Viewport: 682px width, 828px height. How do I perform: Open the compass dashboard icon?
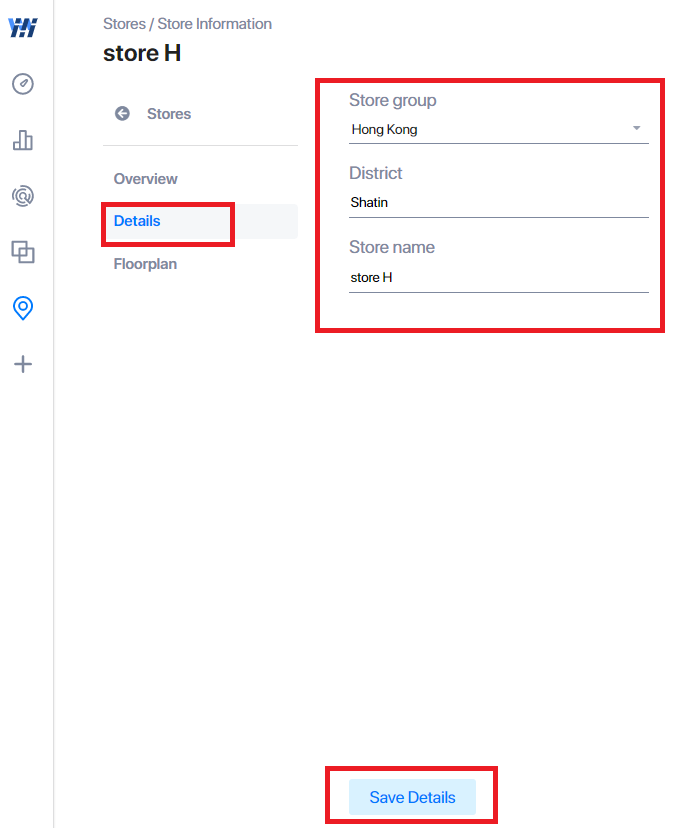[23, 84]
